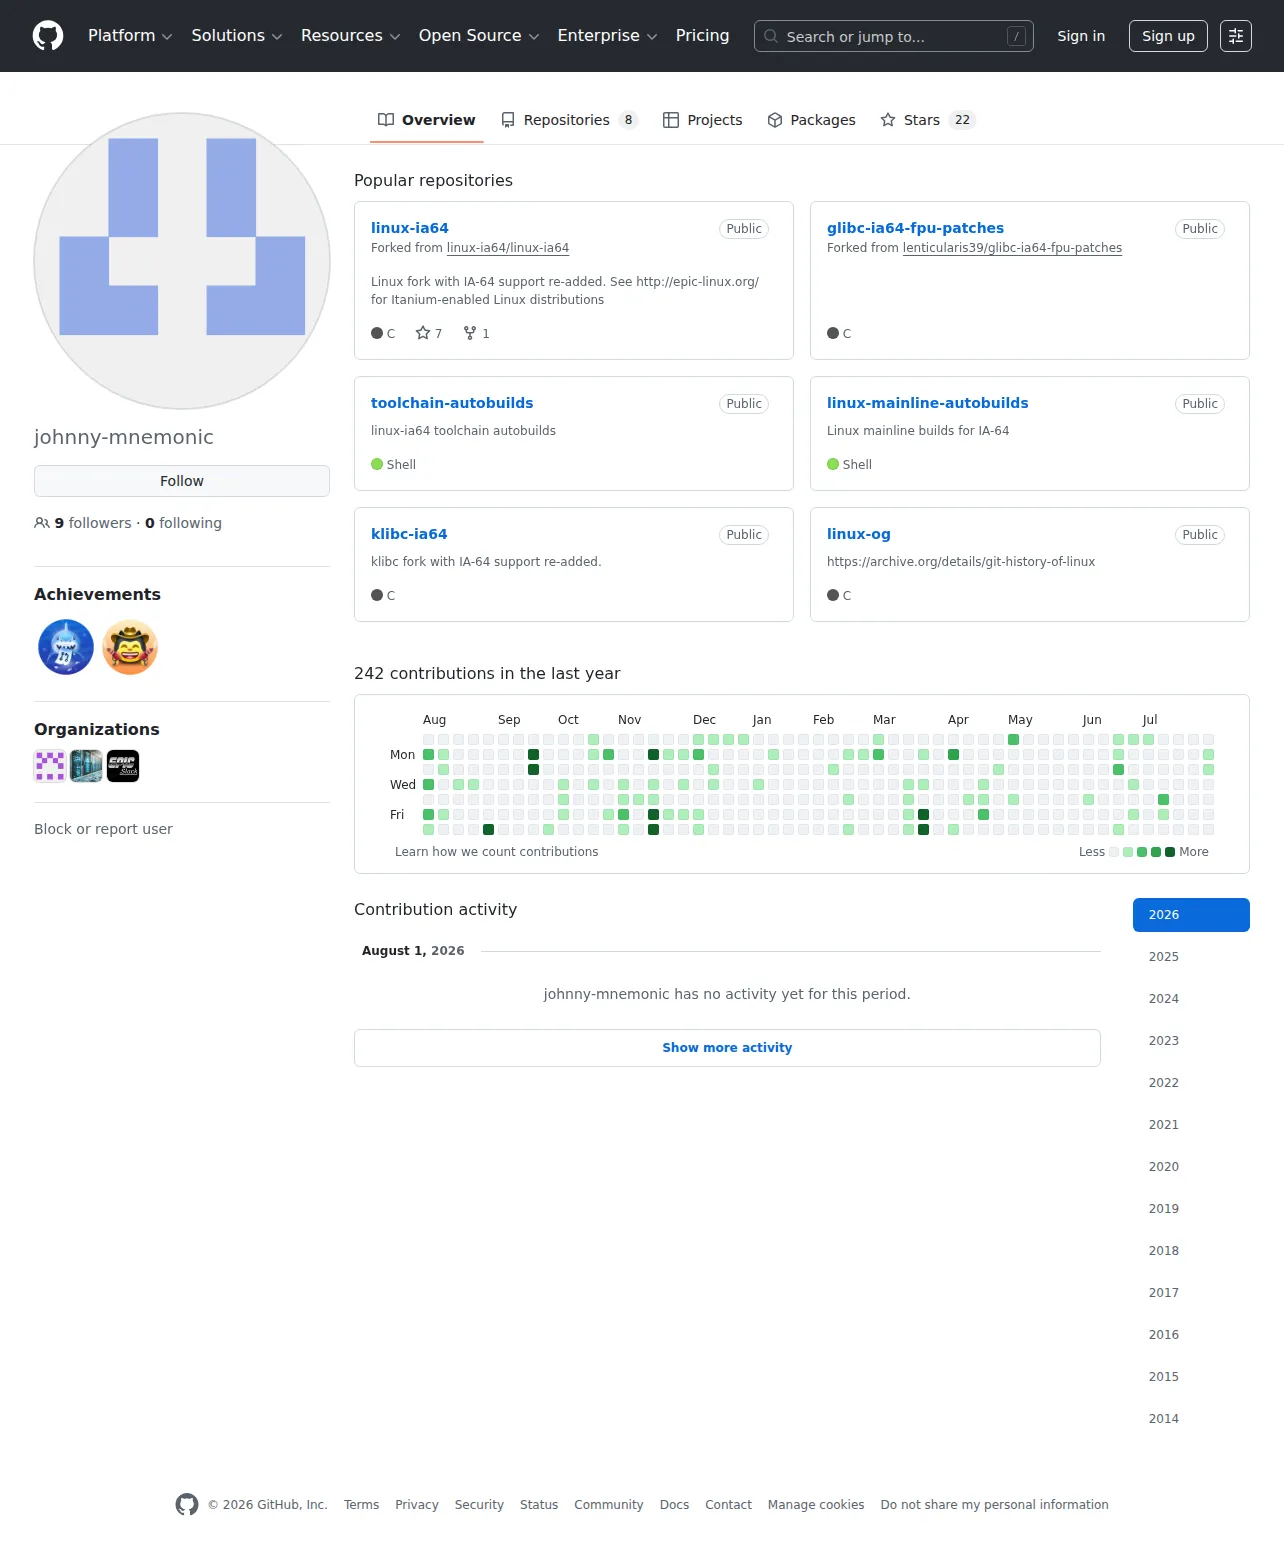Image resolution: width=1284 pixels, height=1558 pixels.
Task: Click the Sign up button
Action: (1168, 36)
